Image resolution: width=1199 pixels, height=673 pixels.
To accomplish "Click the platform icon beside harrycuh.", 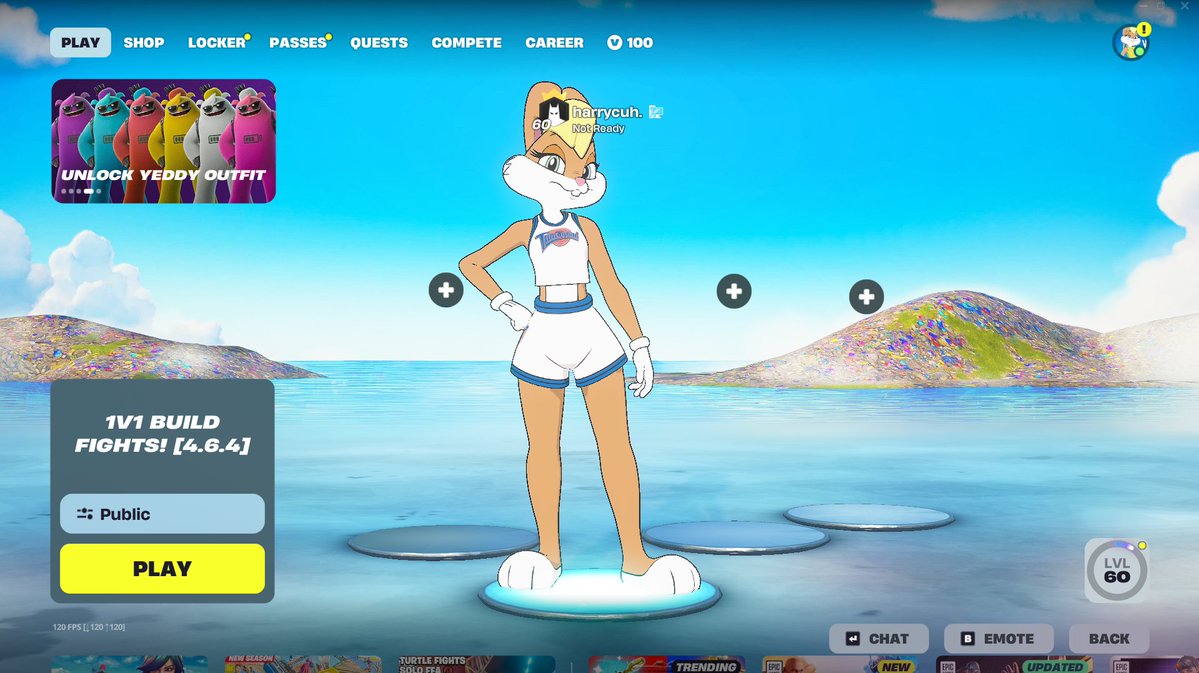I will point(655,112).
